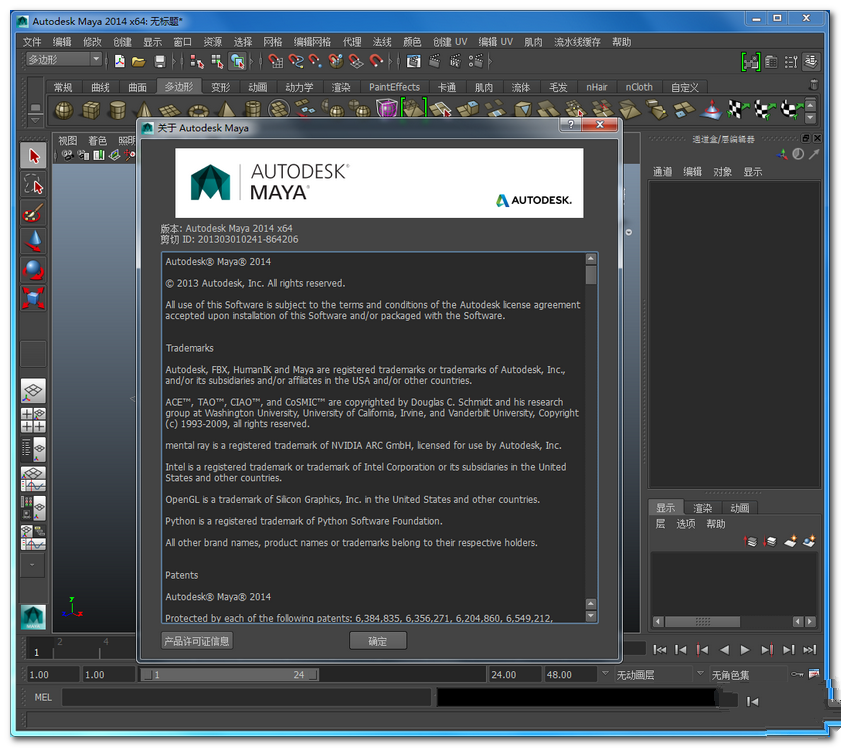Select the Lasso tool in toolbox

tap(33, 184)
